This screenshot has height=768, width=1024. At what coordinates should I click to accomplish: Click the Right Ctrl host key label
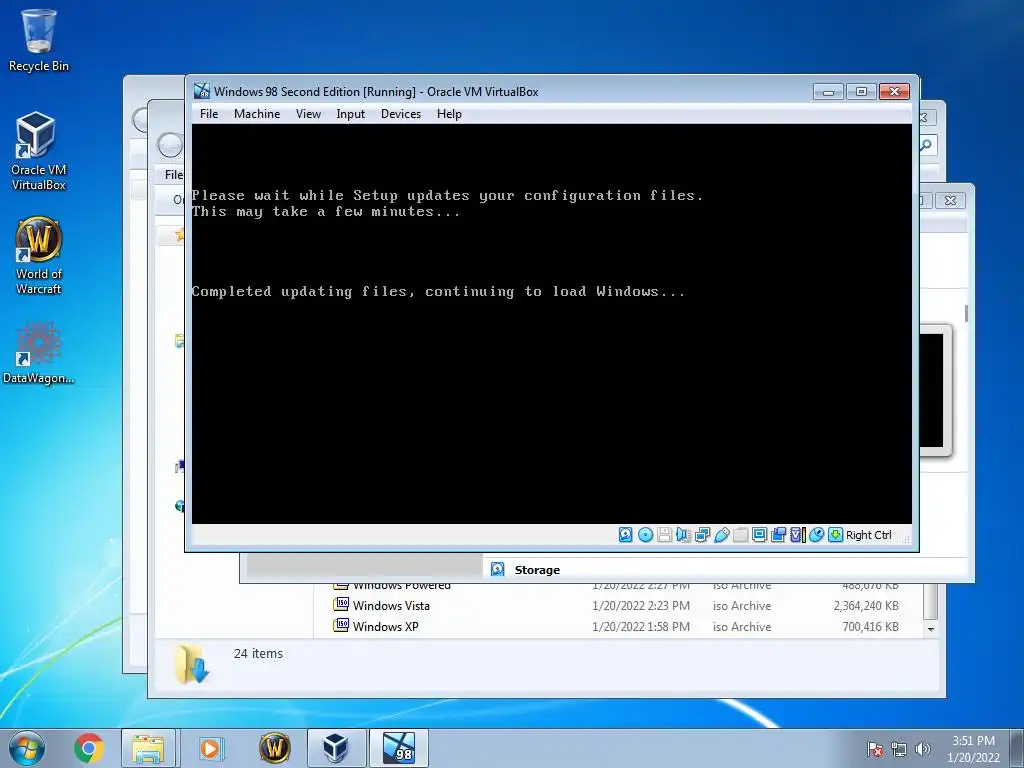(869, 535)
